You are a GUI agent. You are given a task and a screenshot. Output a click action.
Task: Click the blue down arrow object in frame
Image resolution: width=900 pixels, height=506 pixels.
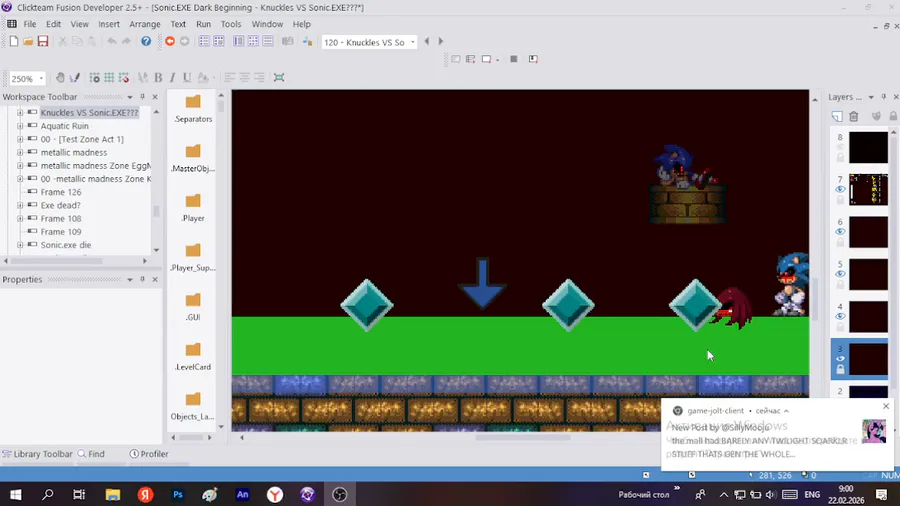click(x=482, y=283)
